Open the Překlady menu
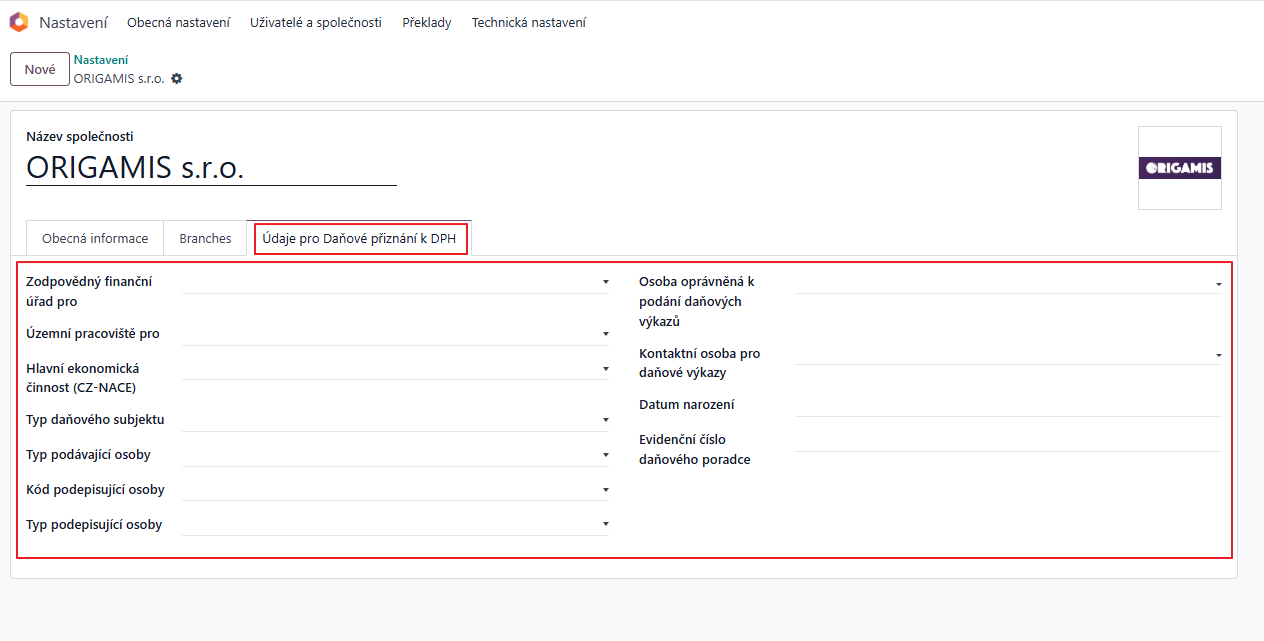 pos(426,22)
